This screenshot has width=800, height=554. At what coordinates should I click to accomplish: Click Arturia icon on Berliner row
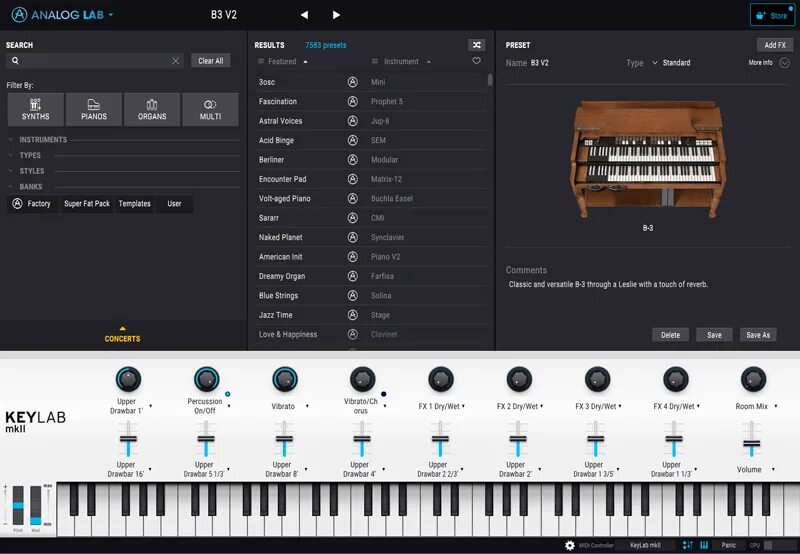click(x=353, y=160)
